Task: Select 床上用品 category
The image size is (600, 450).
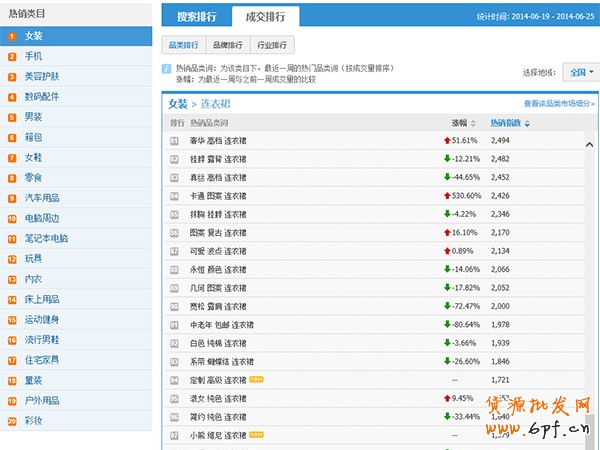Action: tap(76, 300)
